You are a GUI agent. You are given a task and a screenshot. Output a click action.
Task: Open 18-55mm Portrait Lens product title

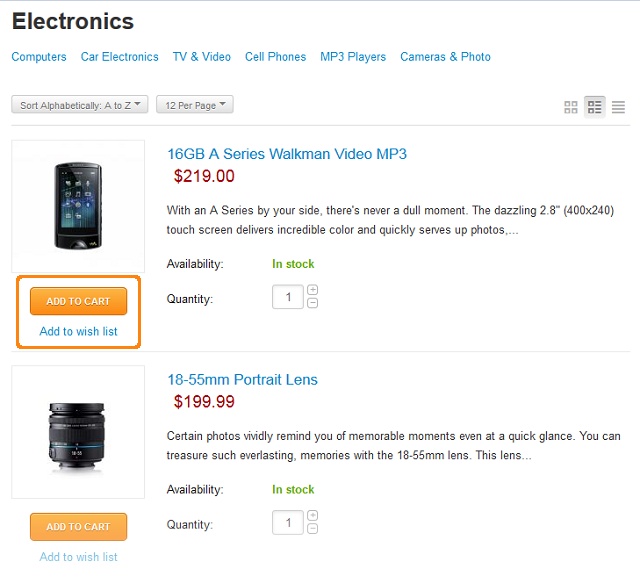(x=242, y=380)
